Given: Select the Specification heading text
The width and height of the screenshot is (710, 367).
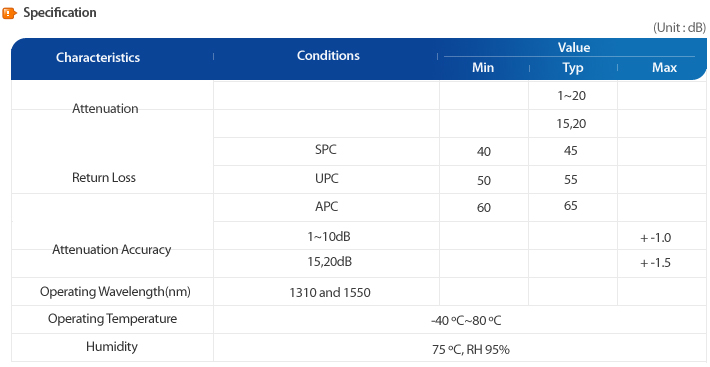Looking at the screenshot, I should pos(60,13).
